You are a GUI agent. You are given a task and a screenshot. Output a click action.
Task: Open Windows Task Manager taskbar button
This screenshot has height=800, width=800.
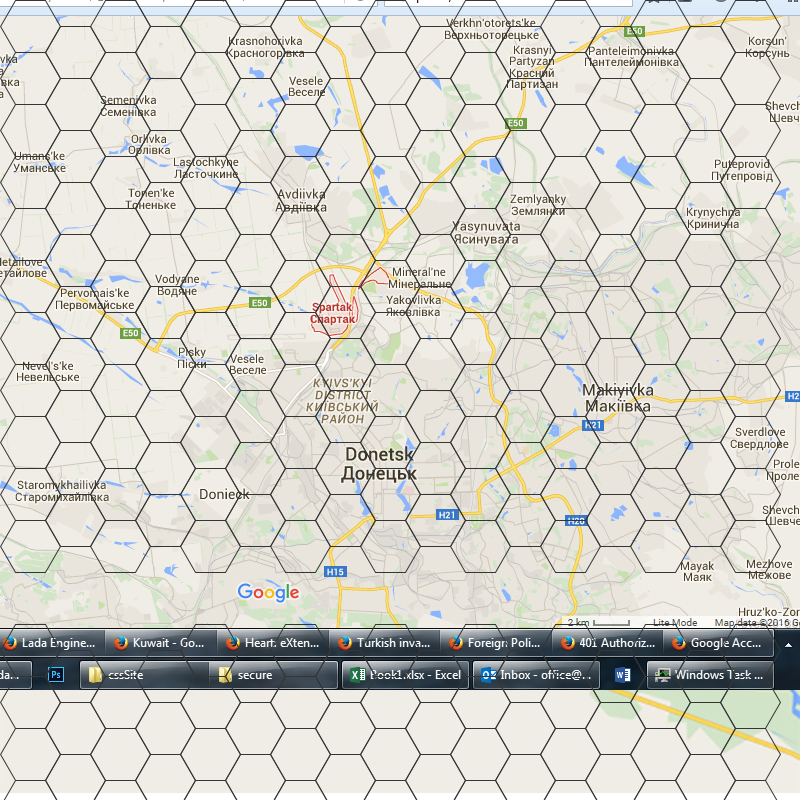(x=710, y=674)
